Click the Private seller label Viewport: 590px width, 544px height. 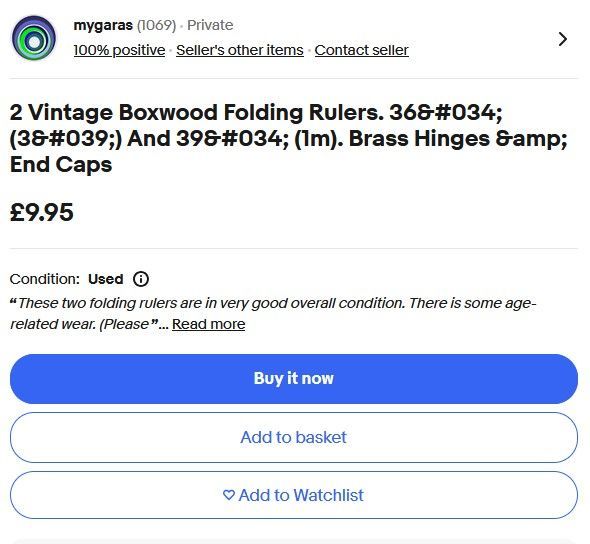[x=210, y=25]
